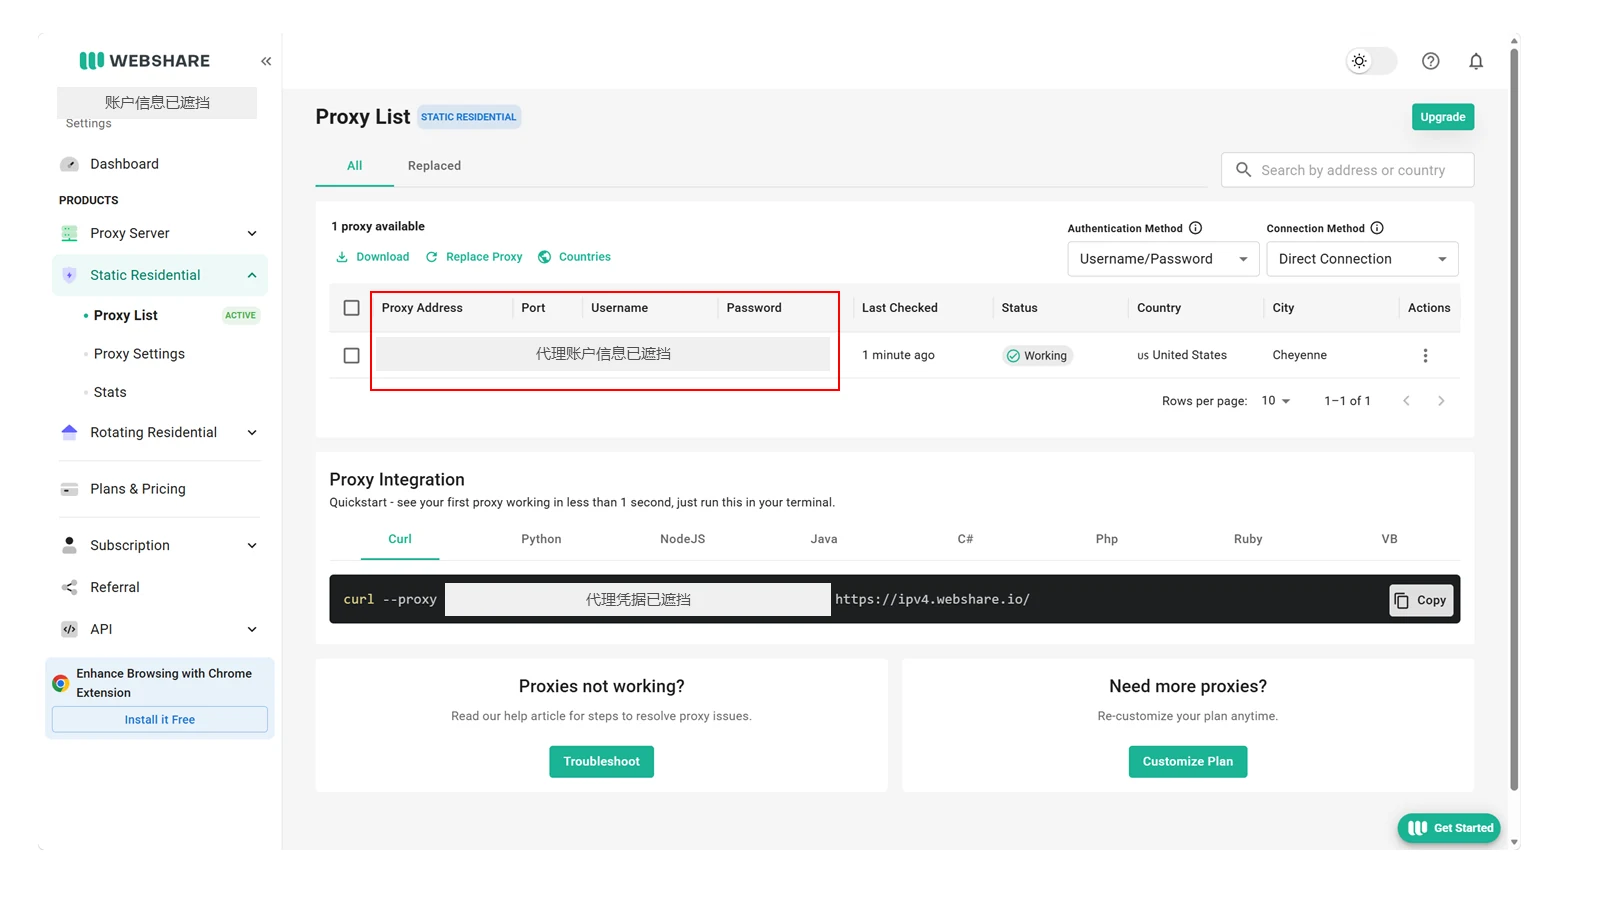Screen dimensions: 1600x900
Task: Click the Connection Method info icon
Action: [1377, 228]
